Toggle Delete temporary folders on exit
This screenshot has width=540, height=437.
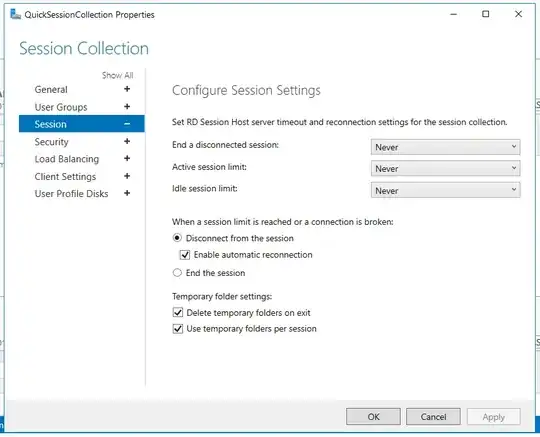pyautogui.click(x=178, y=313)
